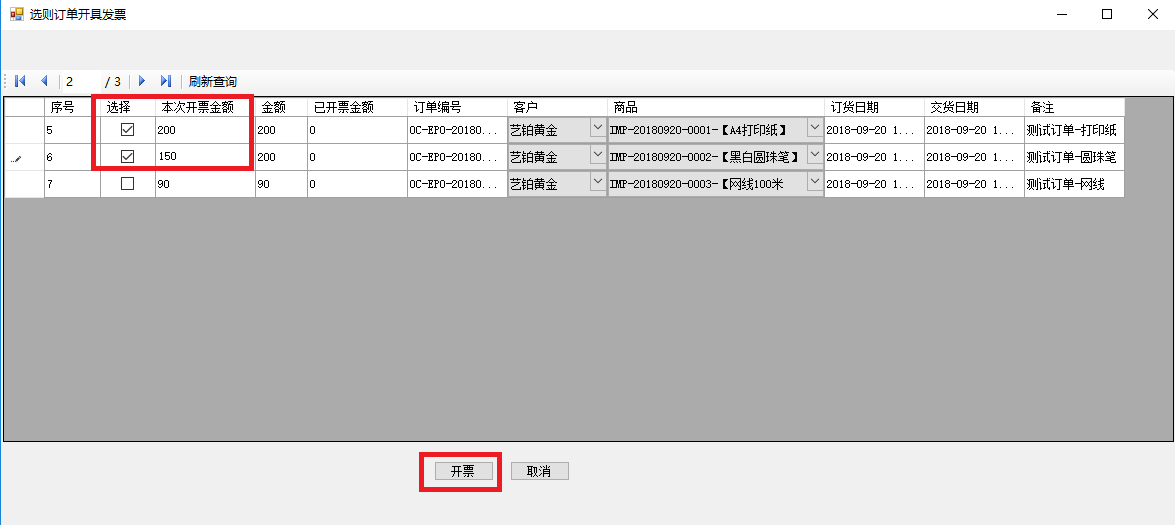Click the current page number field
1175x525 pixels.
tap(81, 82)
